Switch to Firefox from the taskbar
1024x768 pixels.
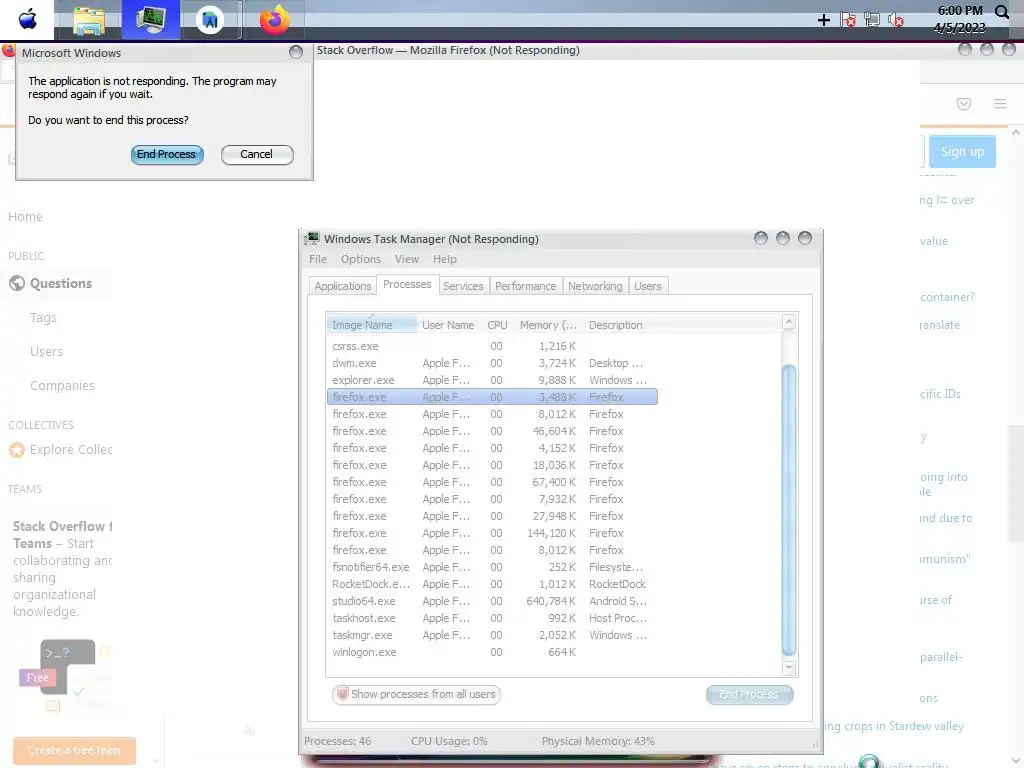[274, 19]
